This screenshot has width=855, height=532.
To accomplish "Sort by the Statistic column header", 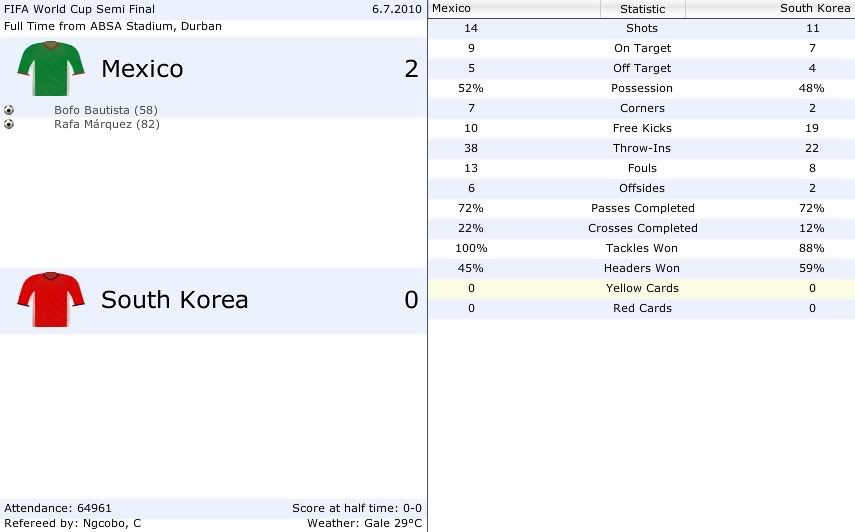I will coord(643,9).
